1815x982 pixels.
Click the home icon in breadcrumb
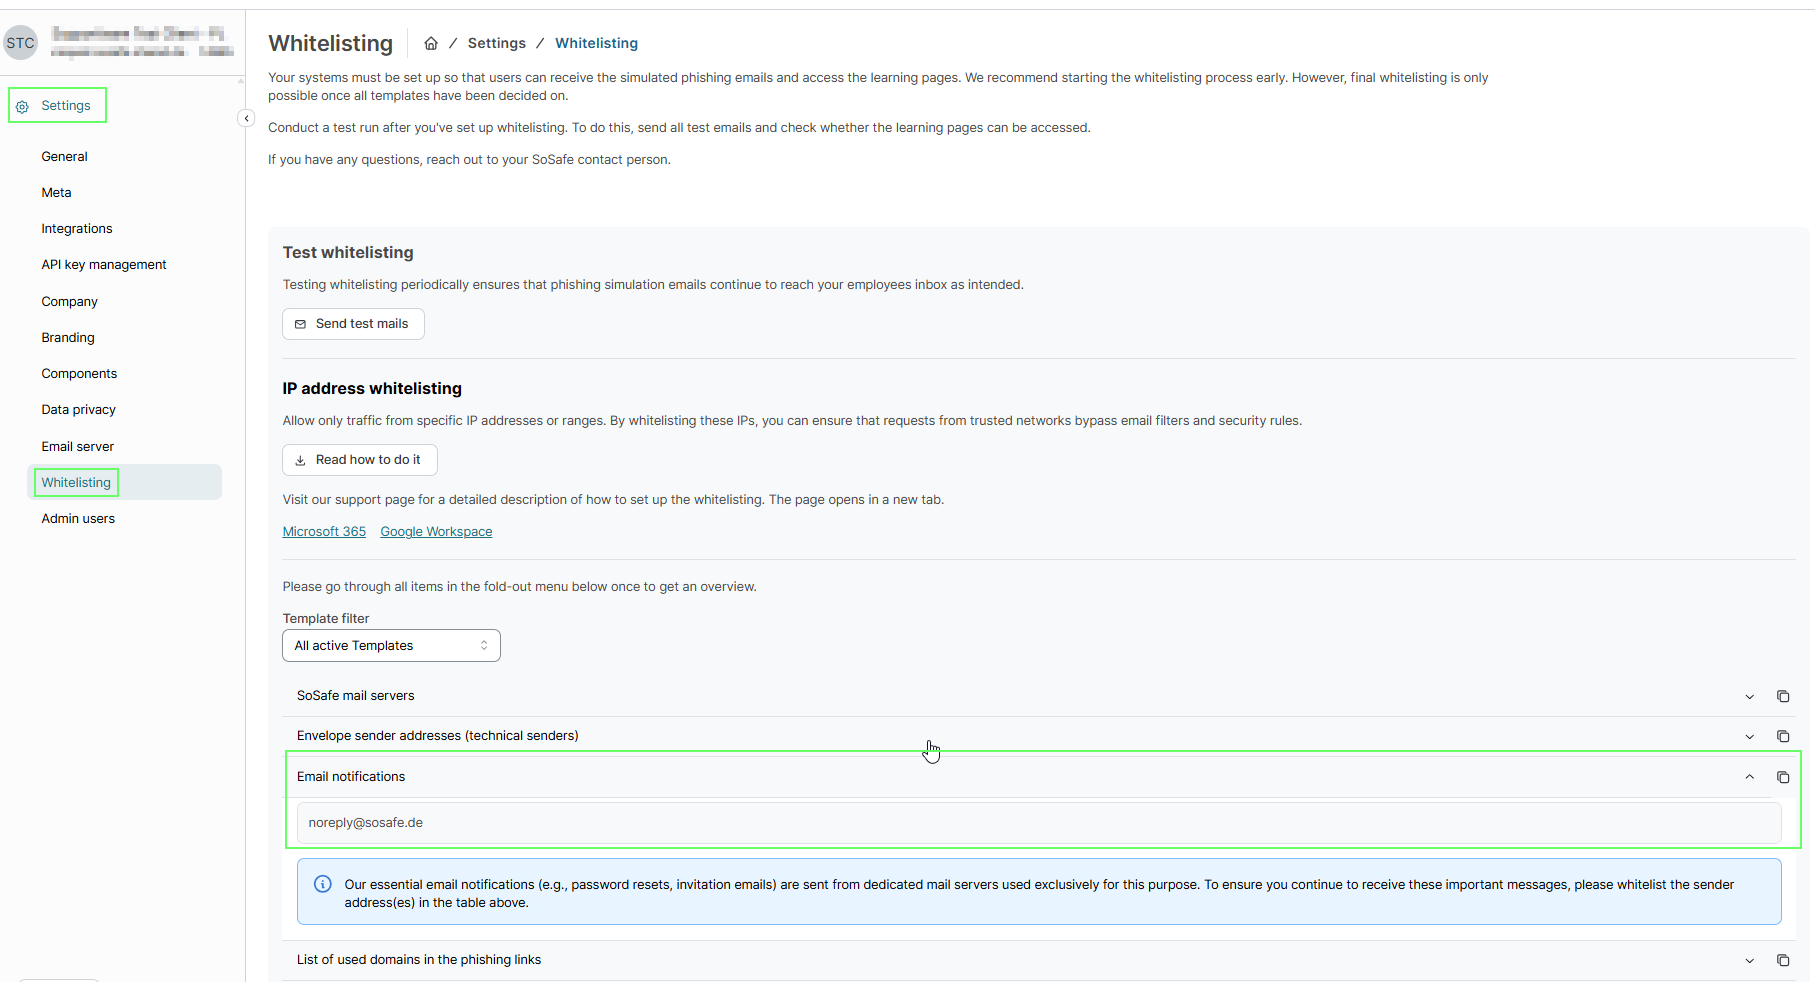pos(431,43)
